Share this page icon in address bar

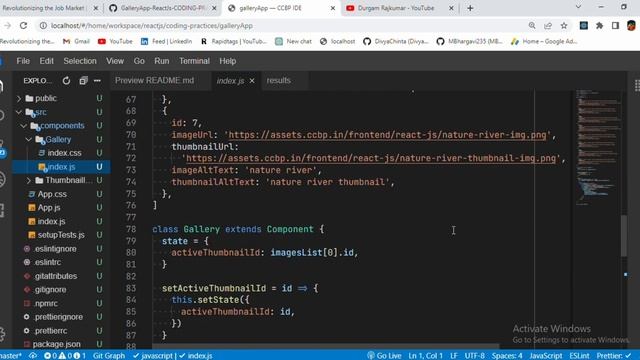[x=548, y=26]
